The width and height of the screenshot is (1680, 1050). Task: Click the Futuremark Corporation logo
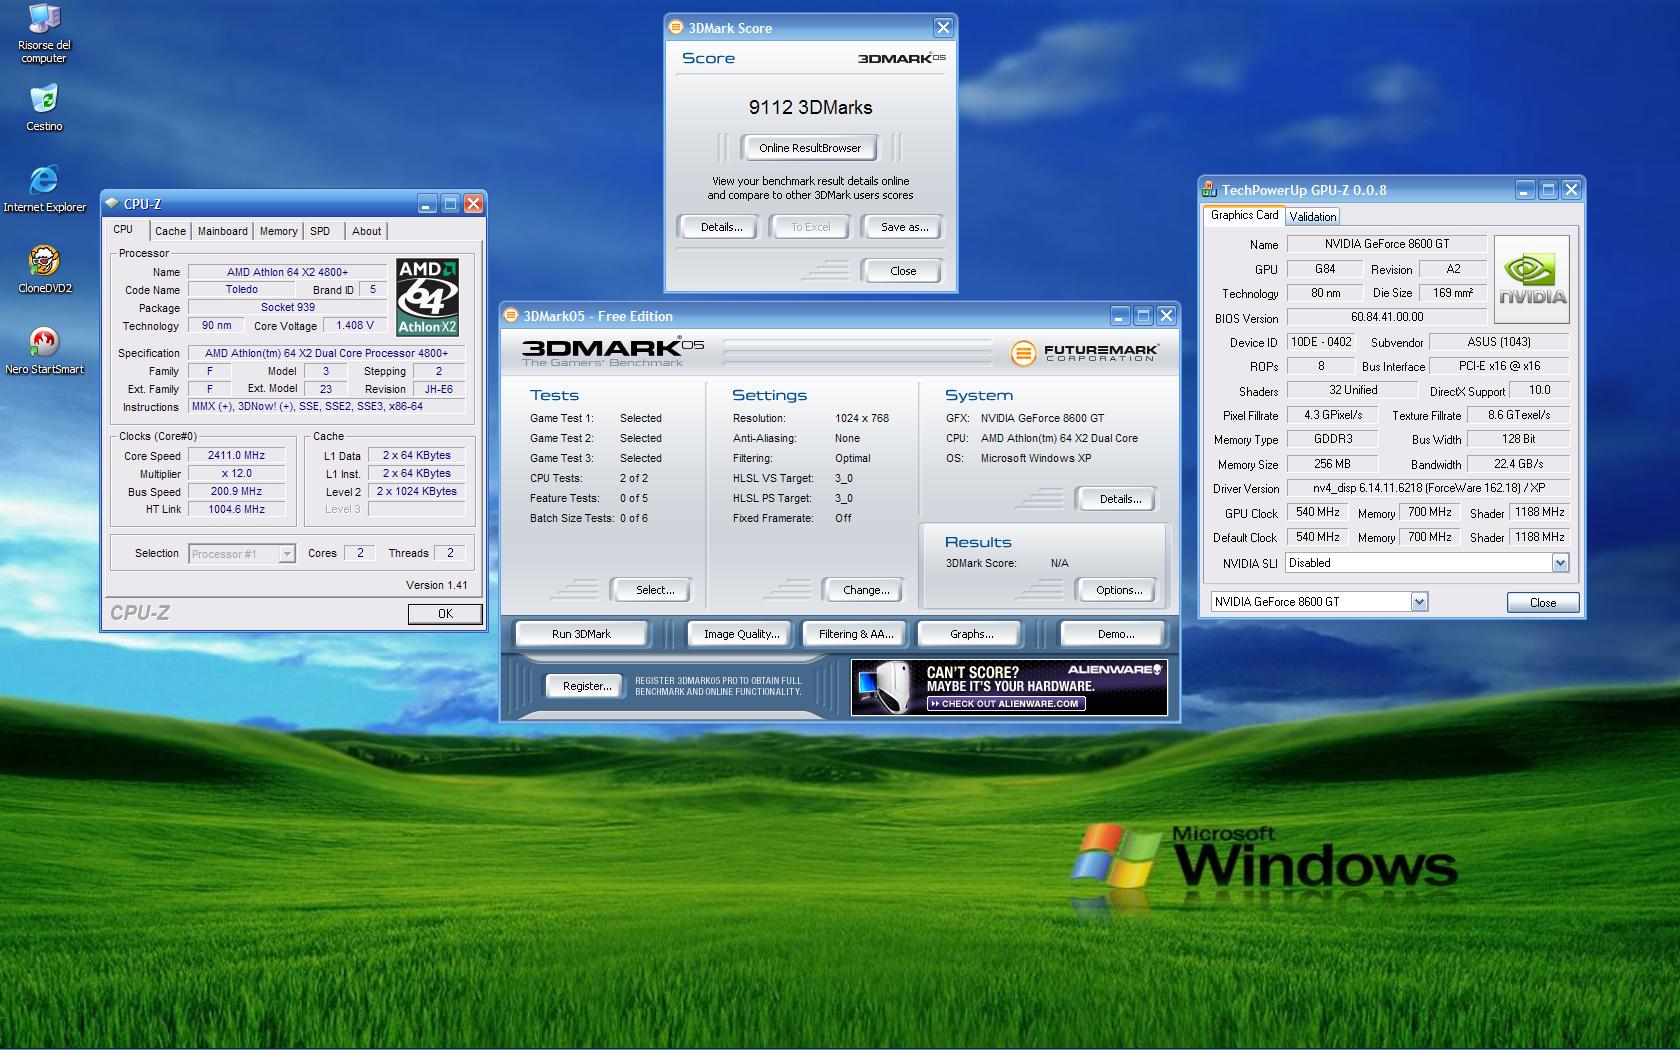(1084, 352)
